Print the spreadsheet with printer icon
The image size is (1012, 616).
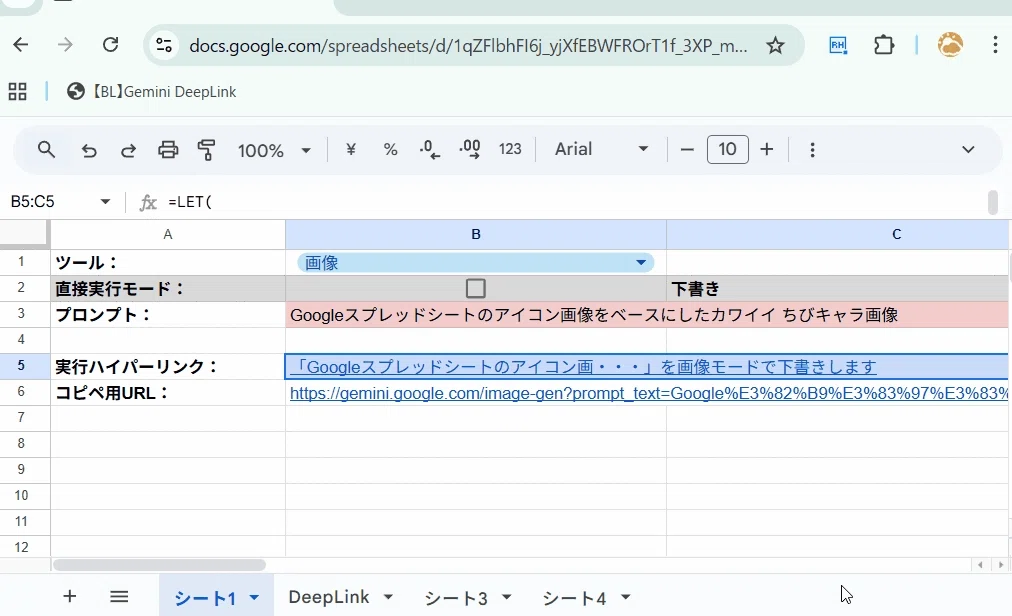tap(168, 150)
